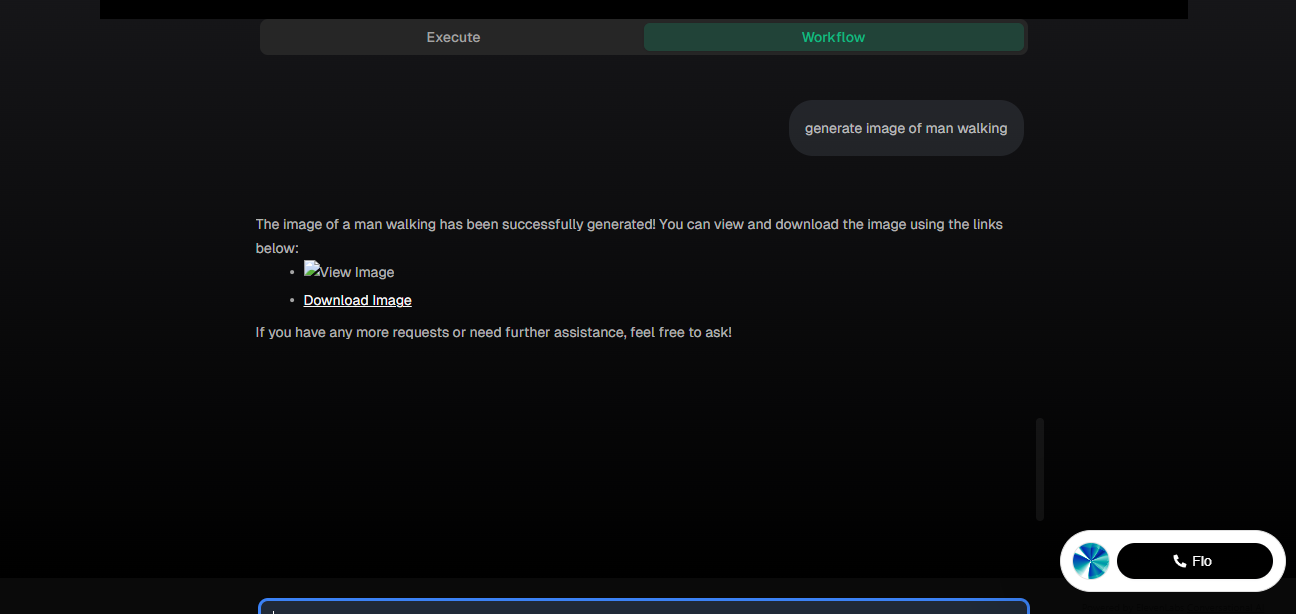Click the 'generate image of man walking' bubble
Viewport: 1296px width, 614px height.
coord(906,128)
